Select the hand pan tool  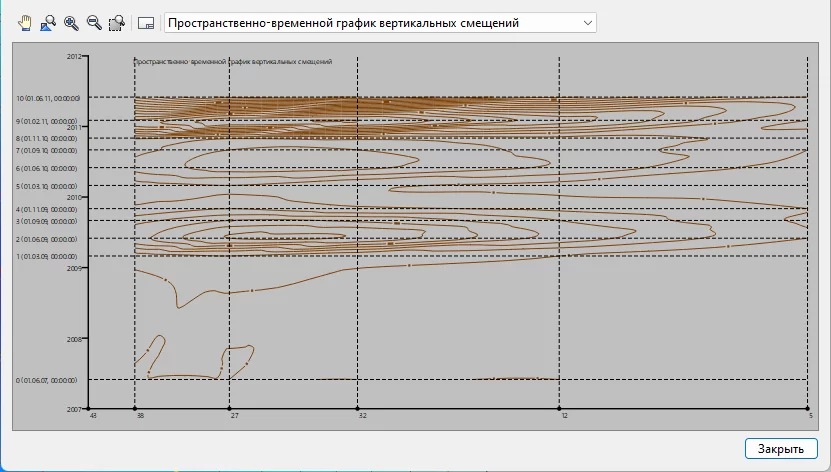[24, 23]
